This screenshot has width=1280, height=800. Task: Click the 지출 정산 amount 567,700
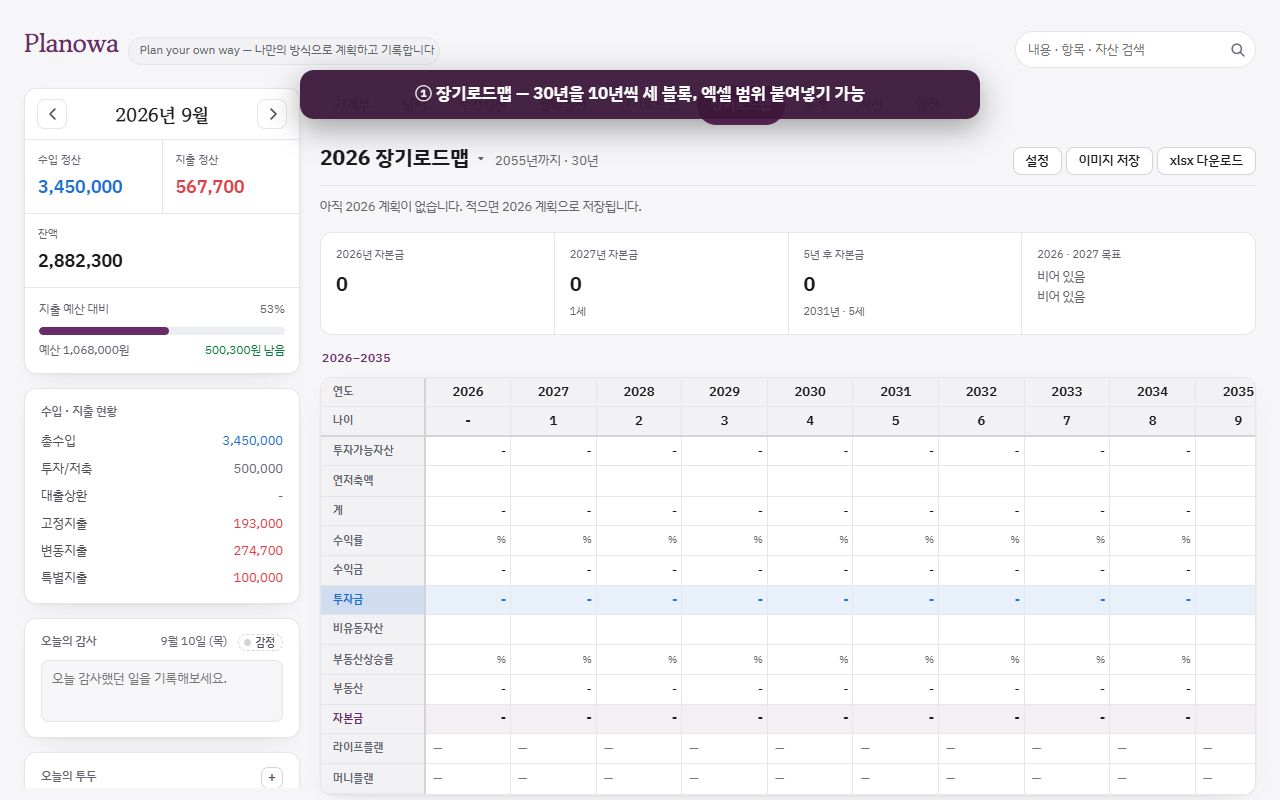coord(210,187)
